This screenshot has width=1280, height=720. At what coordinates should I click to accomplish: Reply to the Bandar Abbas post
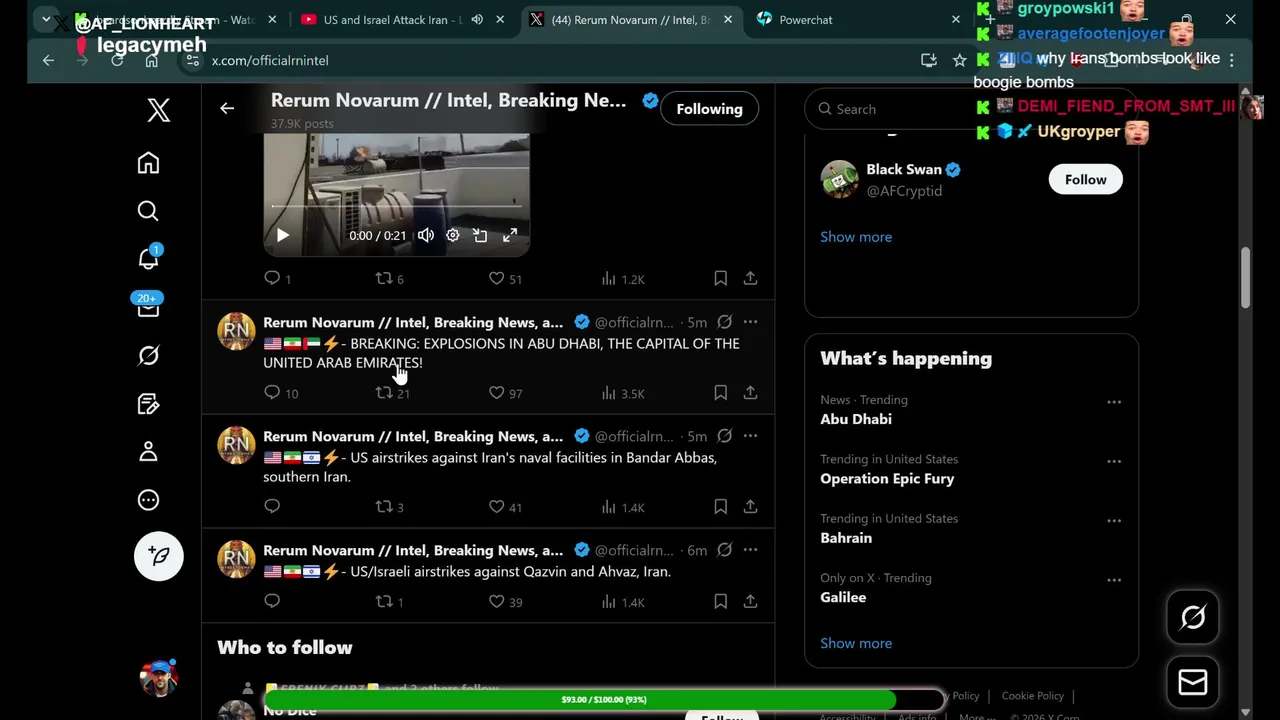coord(272,507)
